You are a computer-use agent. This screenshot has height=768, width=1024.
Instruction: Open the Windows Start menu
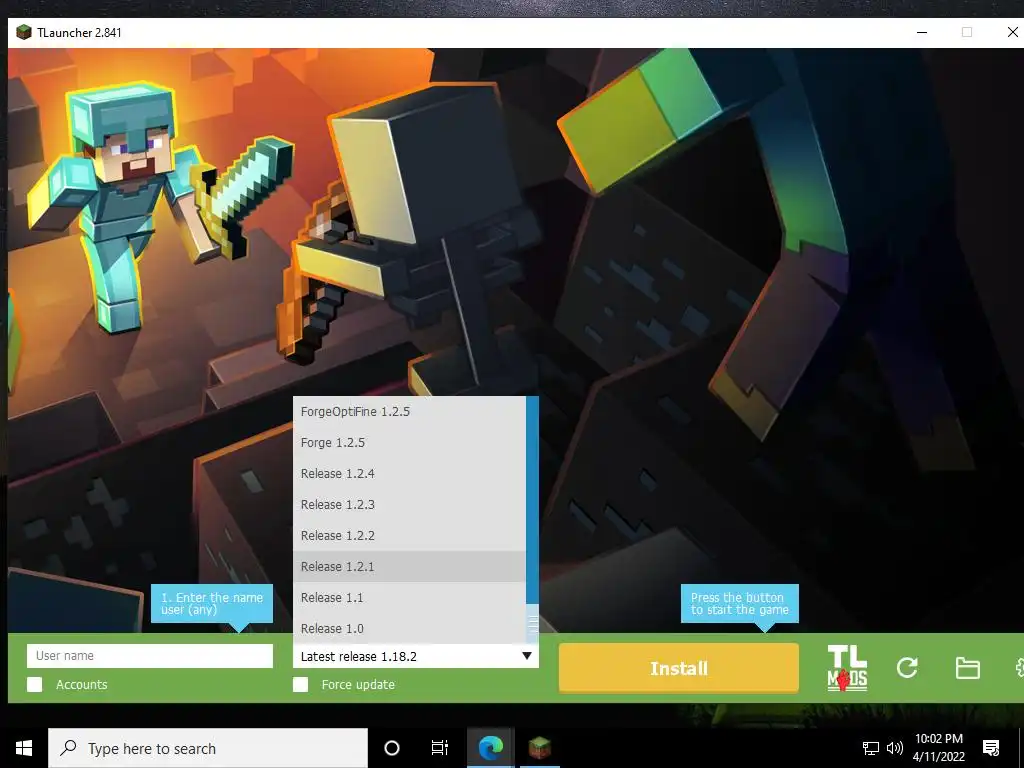pyautogui.click(x=24, y=748)
